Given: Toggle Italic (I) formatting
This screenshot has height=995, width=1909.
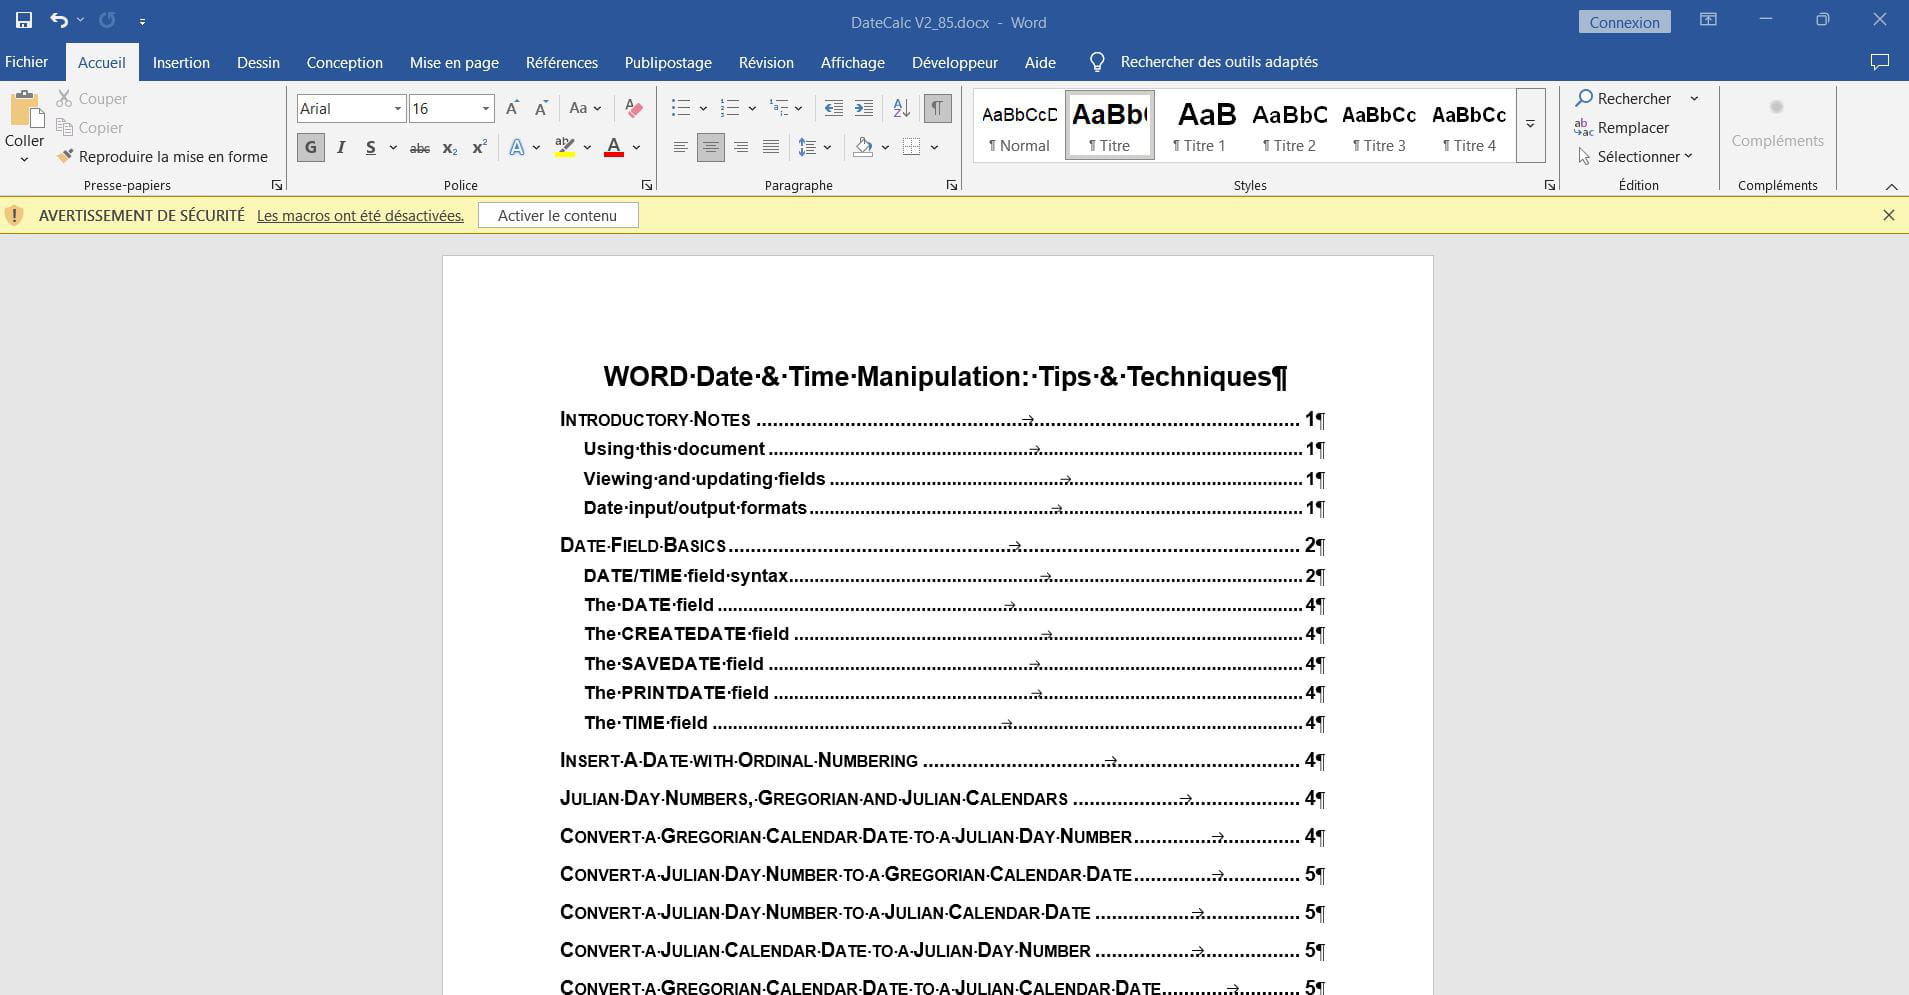Looking at the screenshot, I should [x=341, y=148].
